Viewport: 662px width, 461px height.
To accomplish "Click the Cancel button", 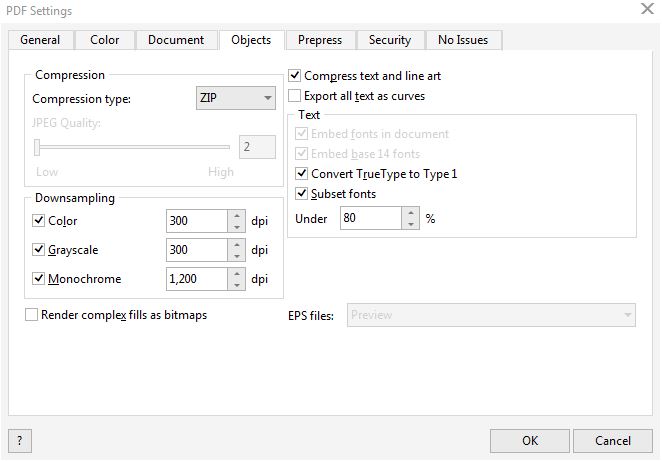I will click(612, 440).
